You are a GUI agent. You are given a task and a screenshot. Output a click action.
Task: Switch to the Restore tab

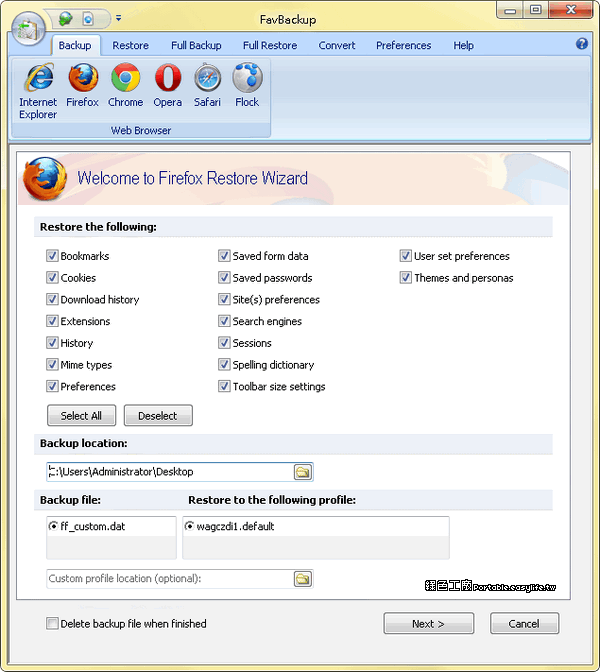point(131,45)
